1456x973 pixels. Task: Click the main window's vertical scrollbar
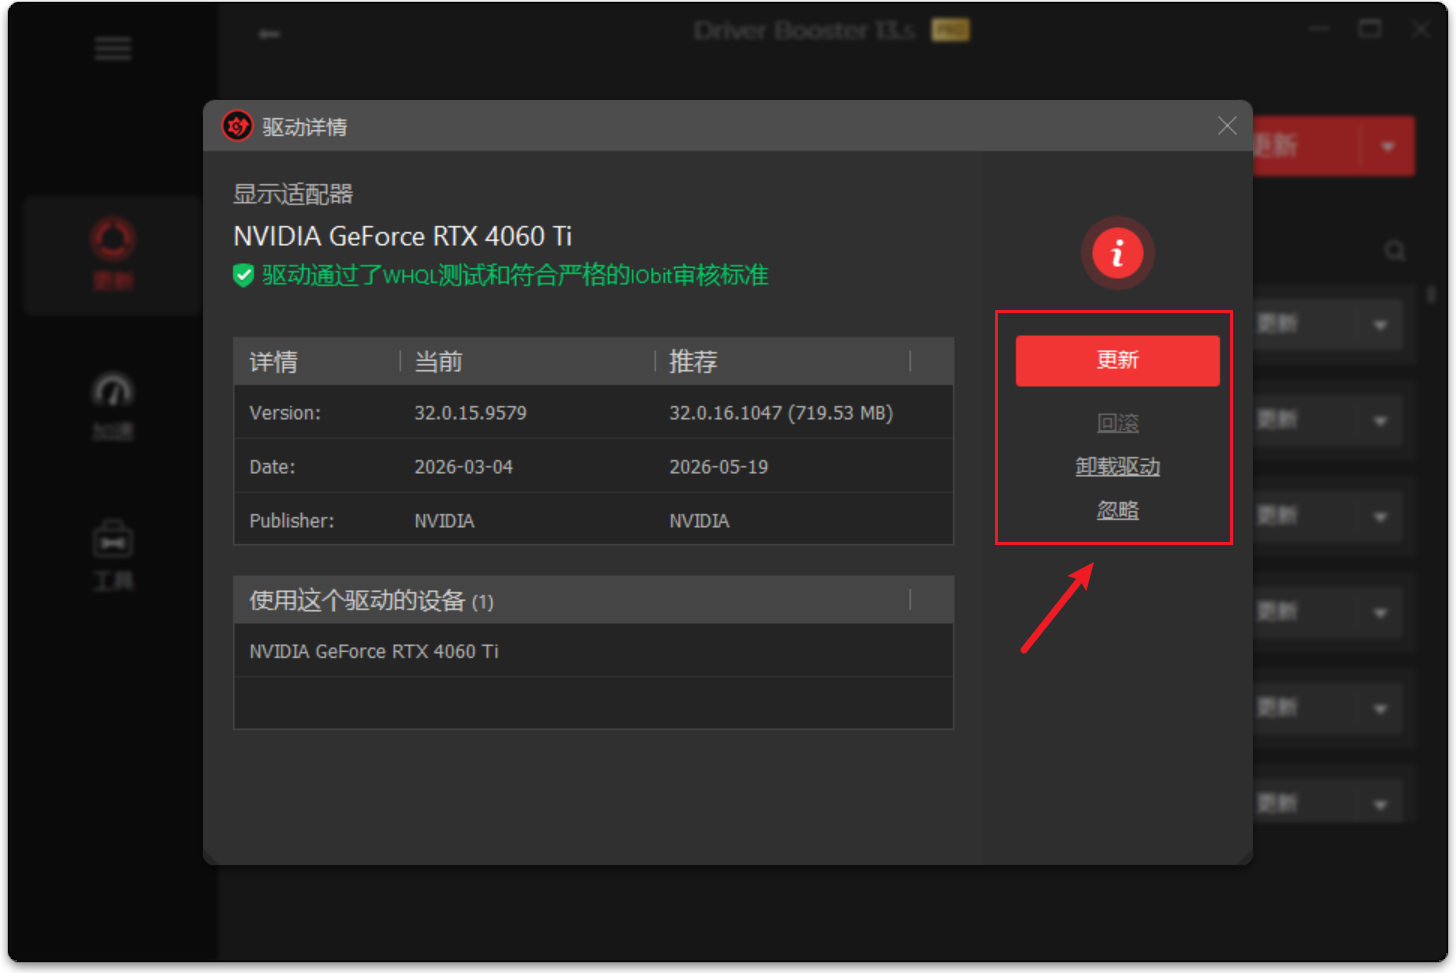coord(1431,295)
